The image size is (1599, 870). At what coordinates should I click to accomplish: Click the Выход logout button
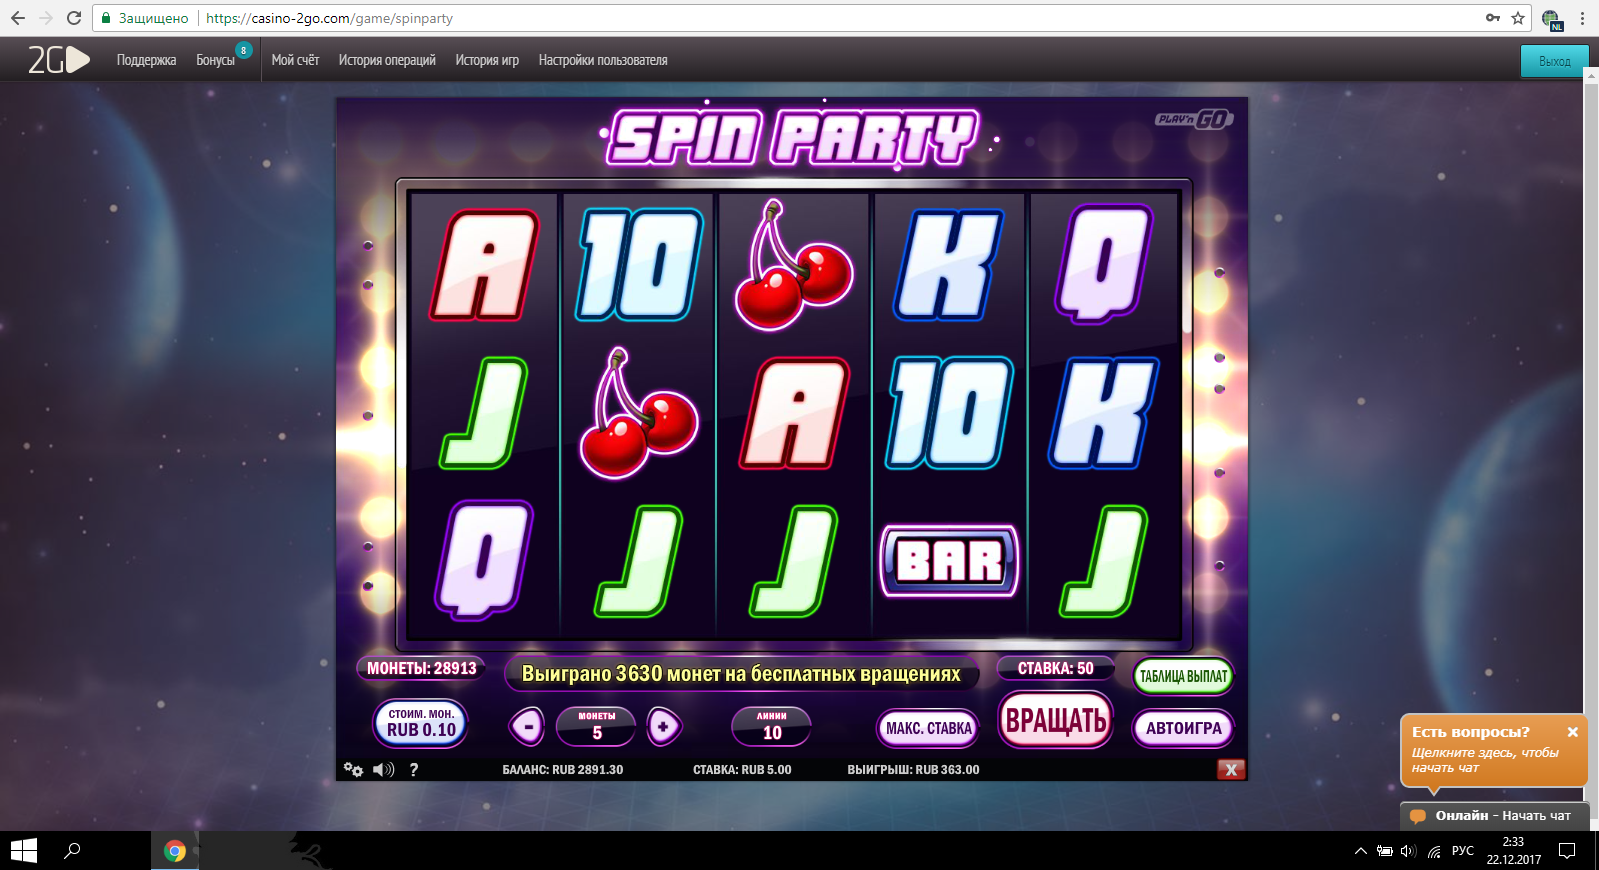[x=1553, y=61]
